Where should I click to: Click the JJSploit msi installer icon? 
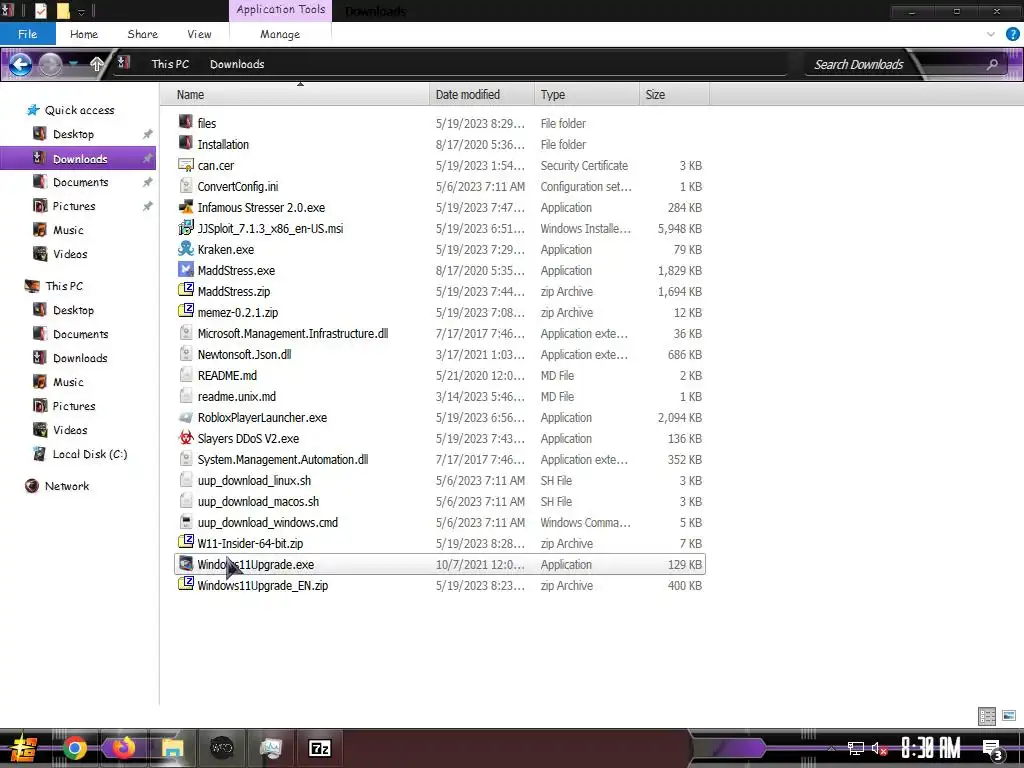point(186,228)
